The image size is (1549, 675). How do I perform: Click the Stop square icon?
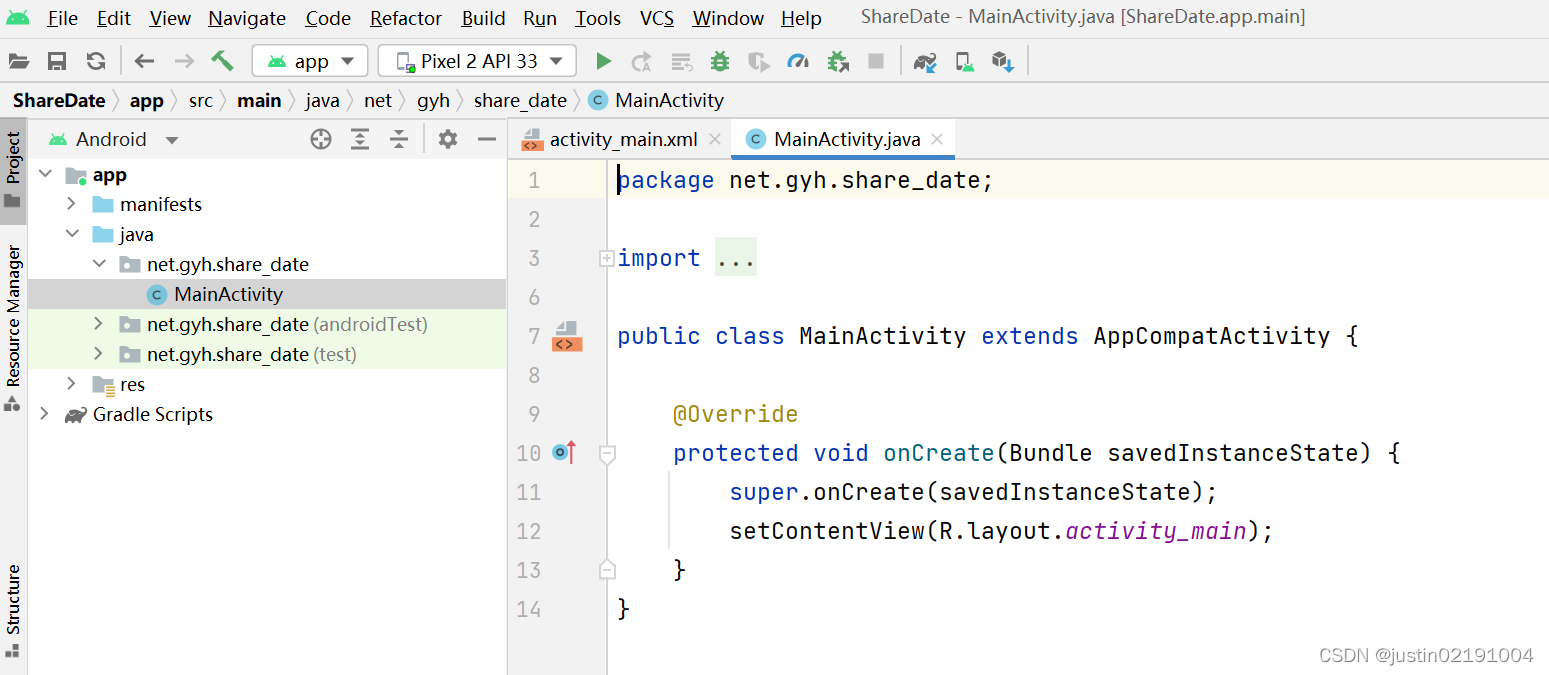(x=876, y=61)
